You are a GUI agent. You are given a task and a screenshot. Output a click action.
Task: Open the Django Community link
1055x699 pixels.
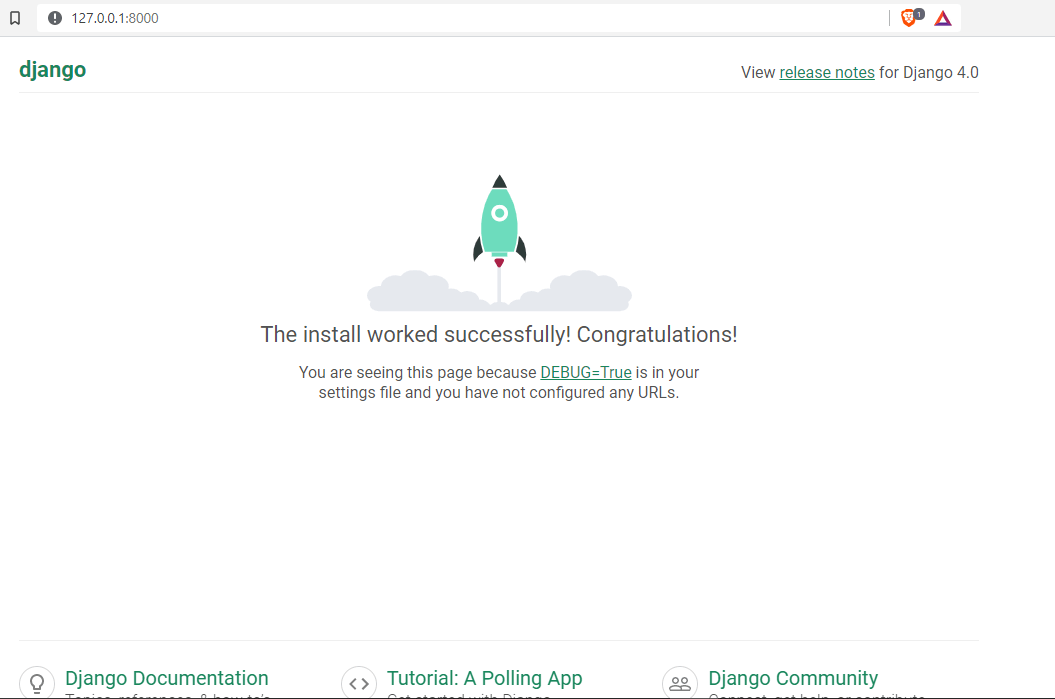point(793,678)
